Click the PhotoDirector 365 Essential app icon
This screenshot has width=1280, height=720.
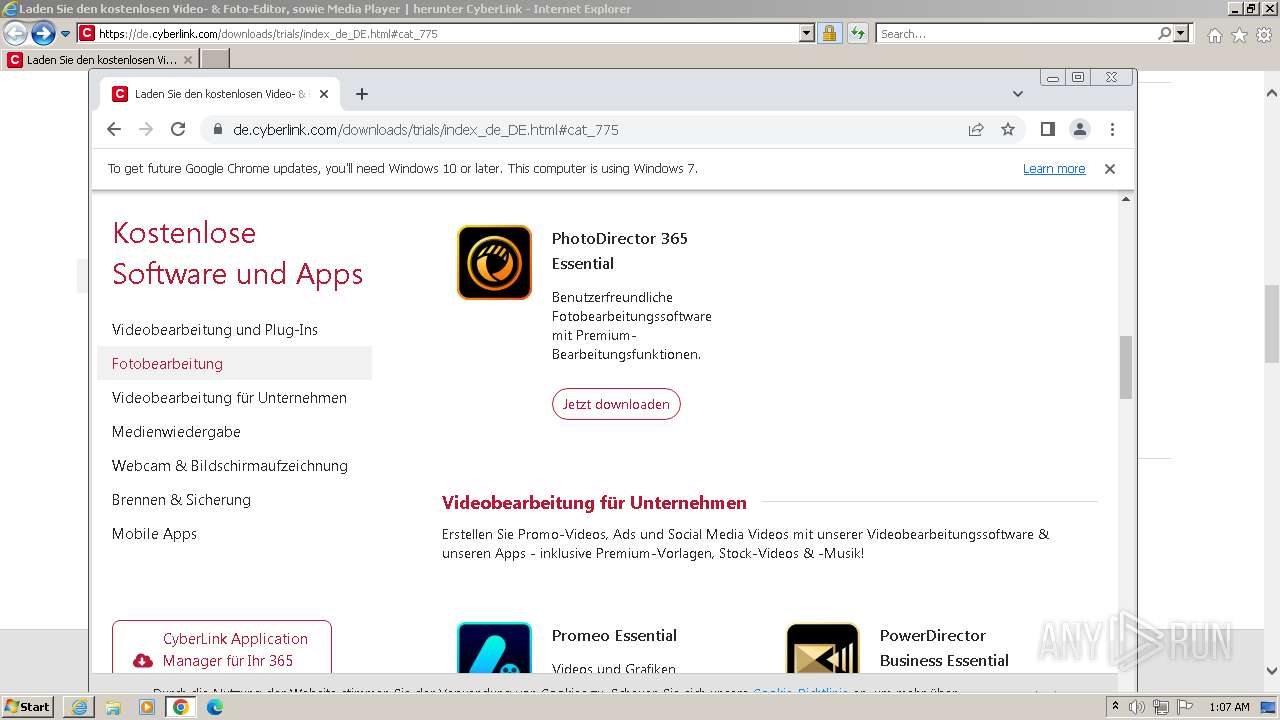click(494, 262)
